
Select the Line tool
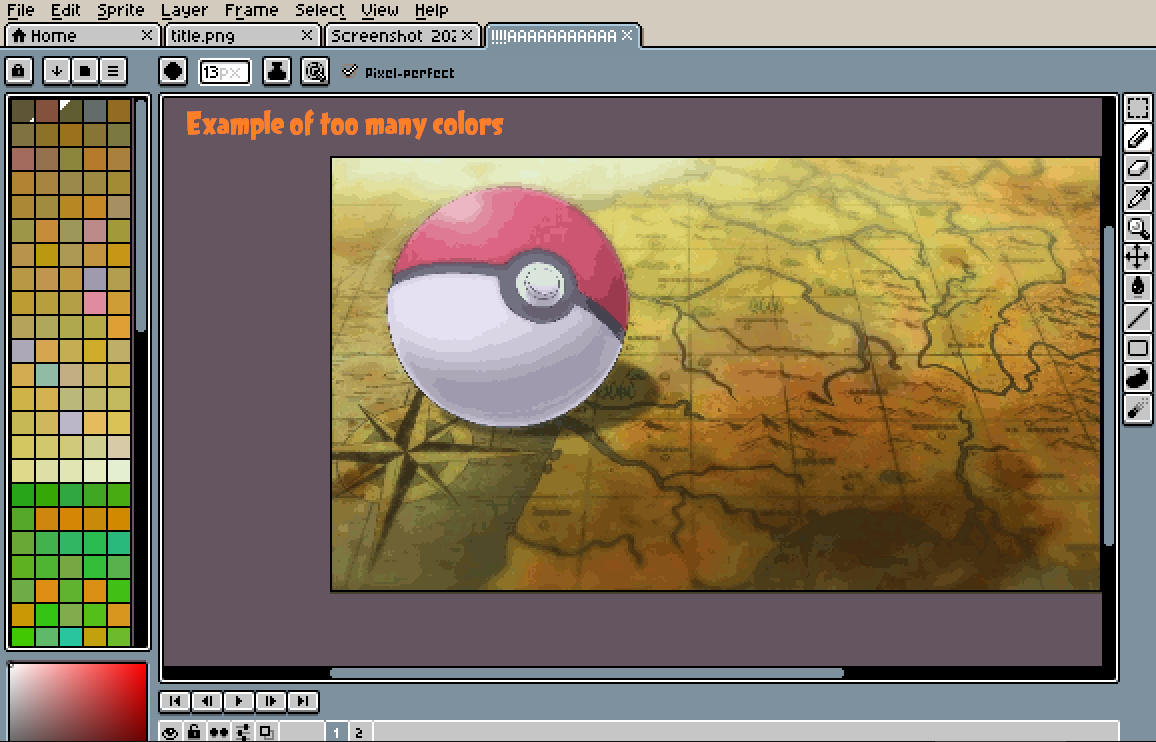1138,317
